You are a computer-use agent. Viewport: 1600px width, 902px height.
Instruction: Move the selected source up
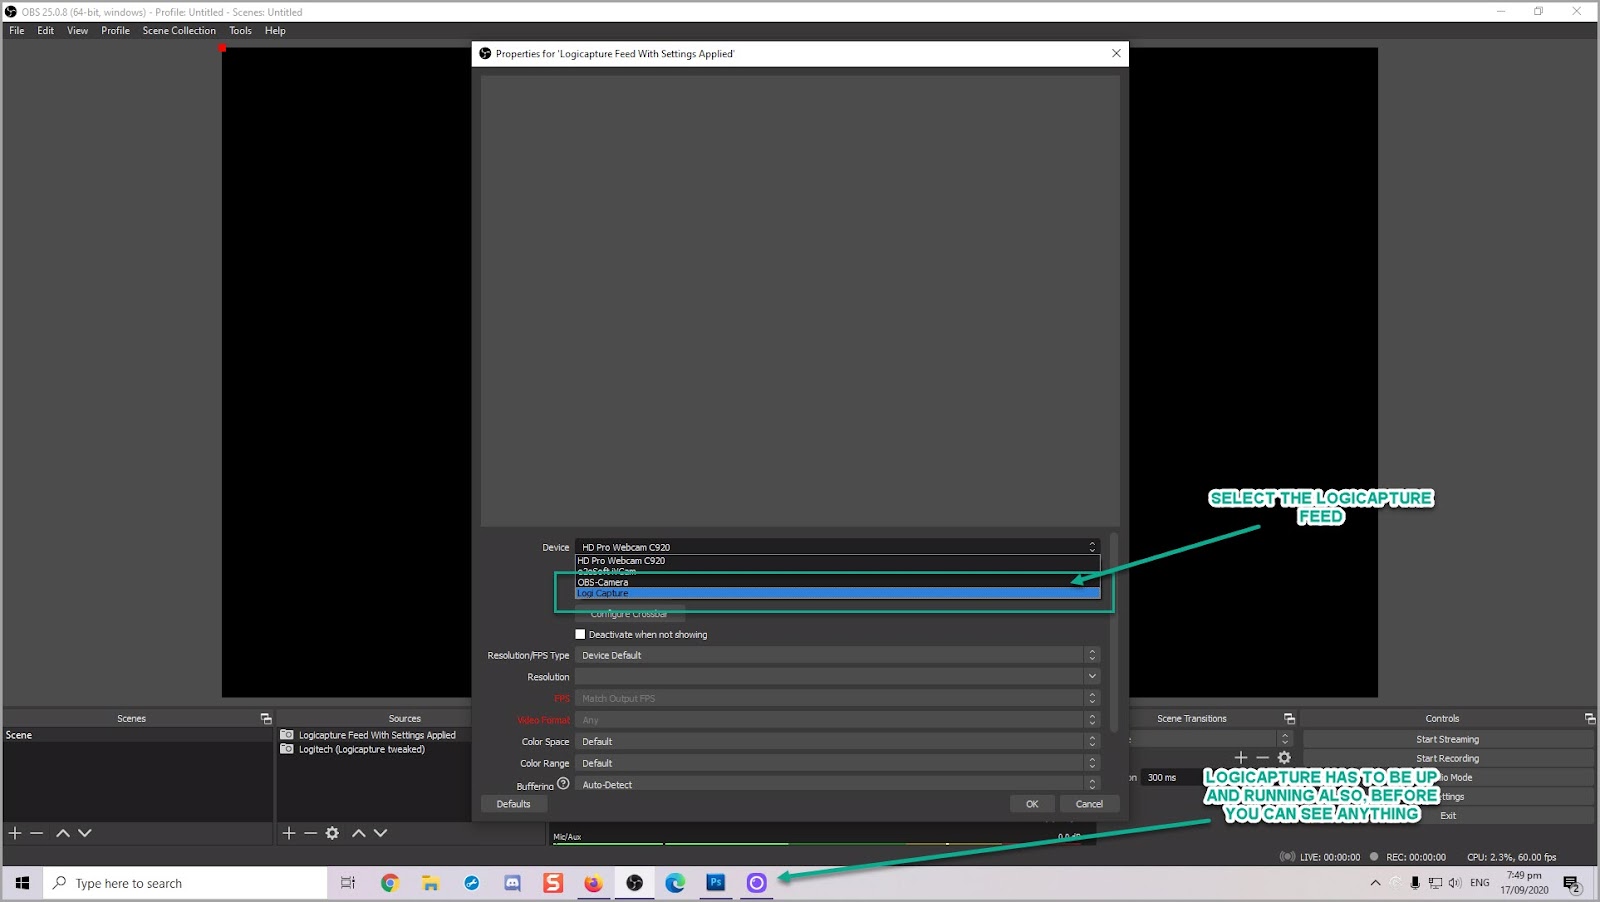pos(359,833)
